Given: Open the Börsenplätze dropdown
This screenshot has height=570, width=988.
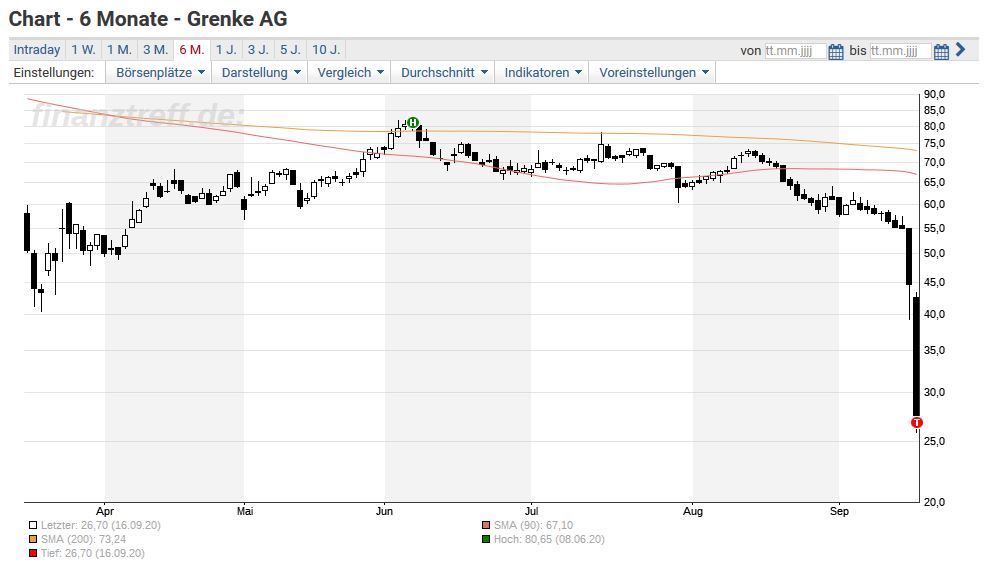Looking at the screenshot, I should coord(160,72).
